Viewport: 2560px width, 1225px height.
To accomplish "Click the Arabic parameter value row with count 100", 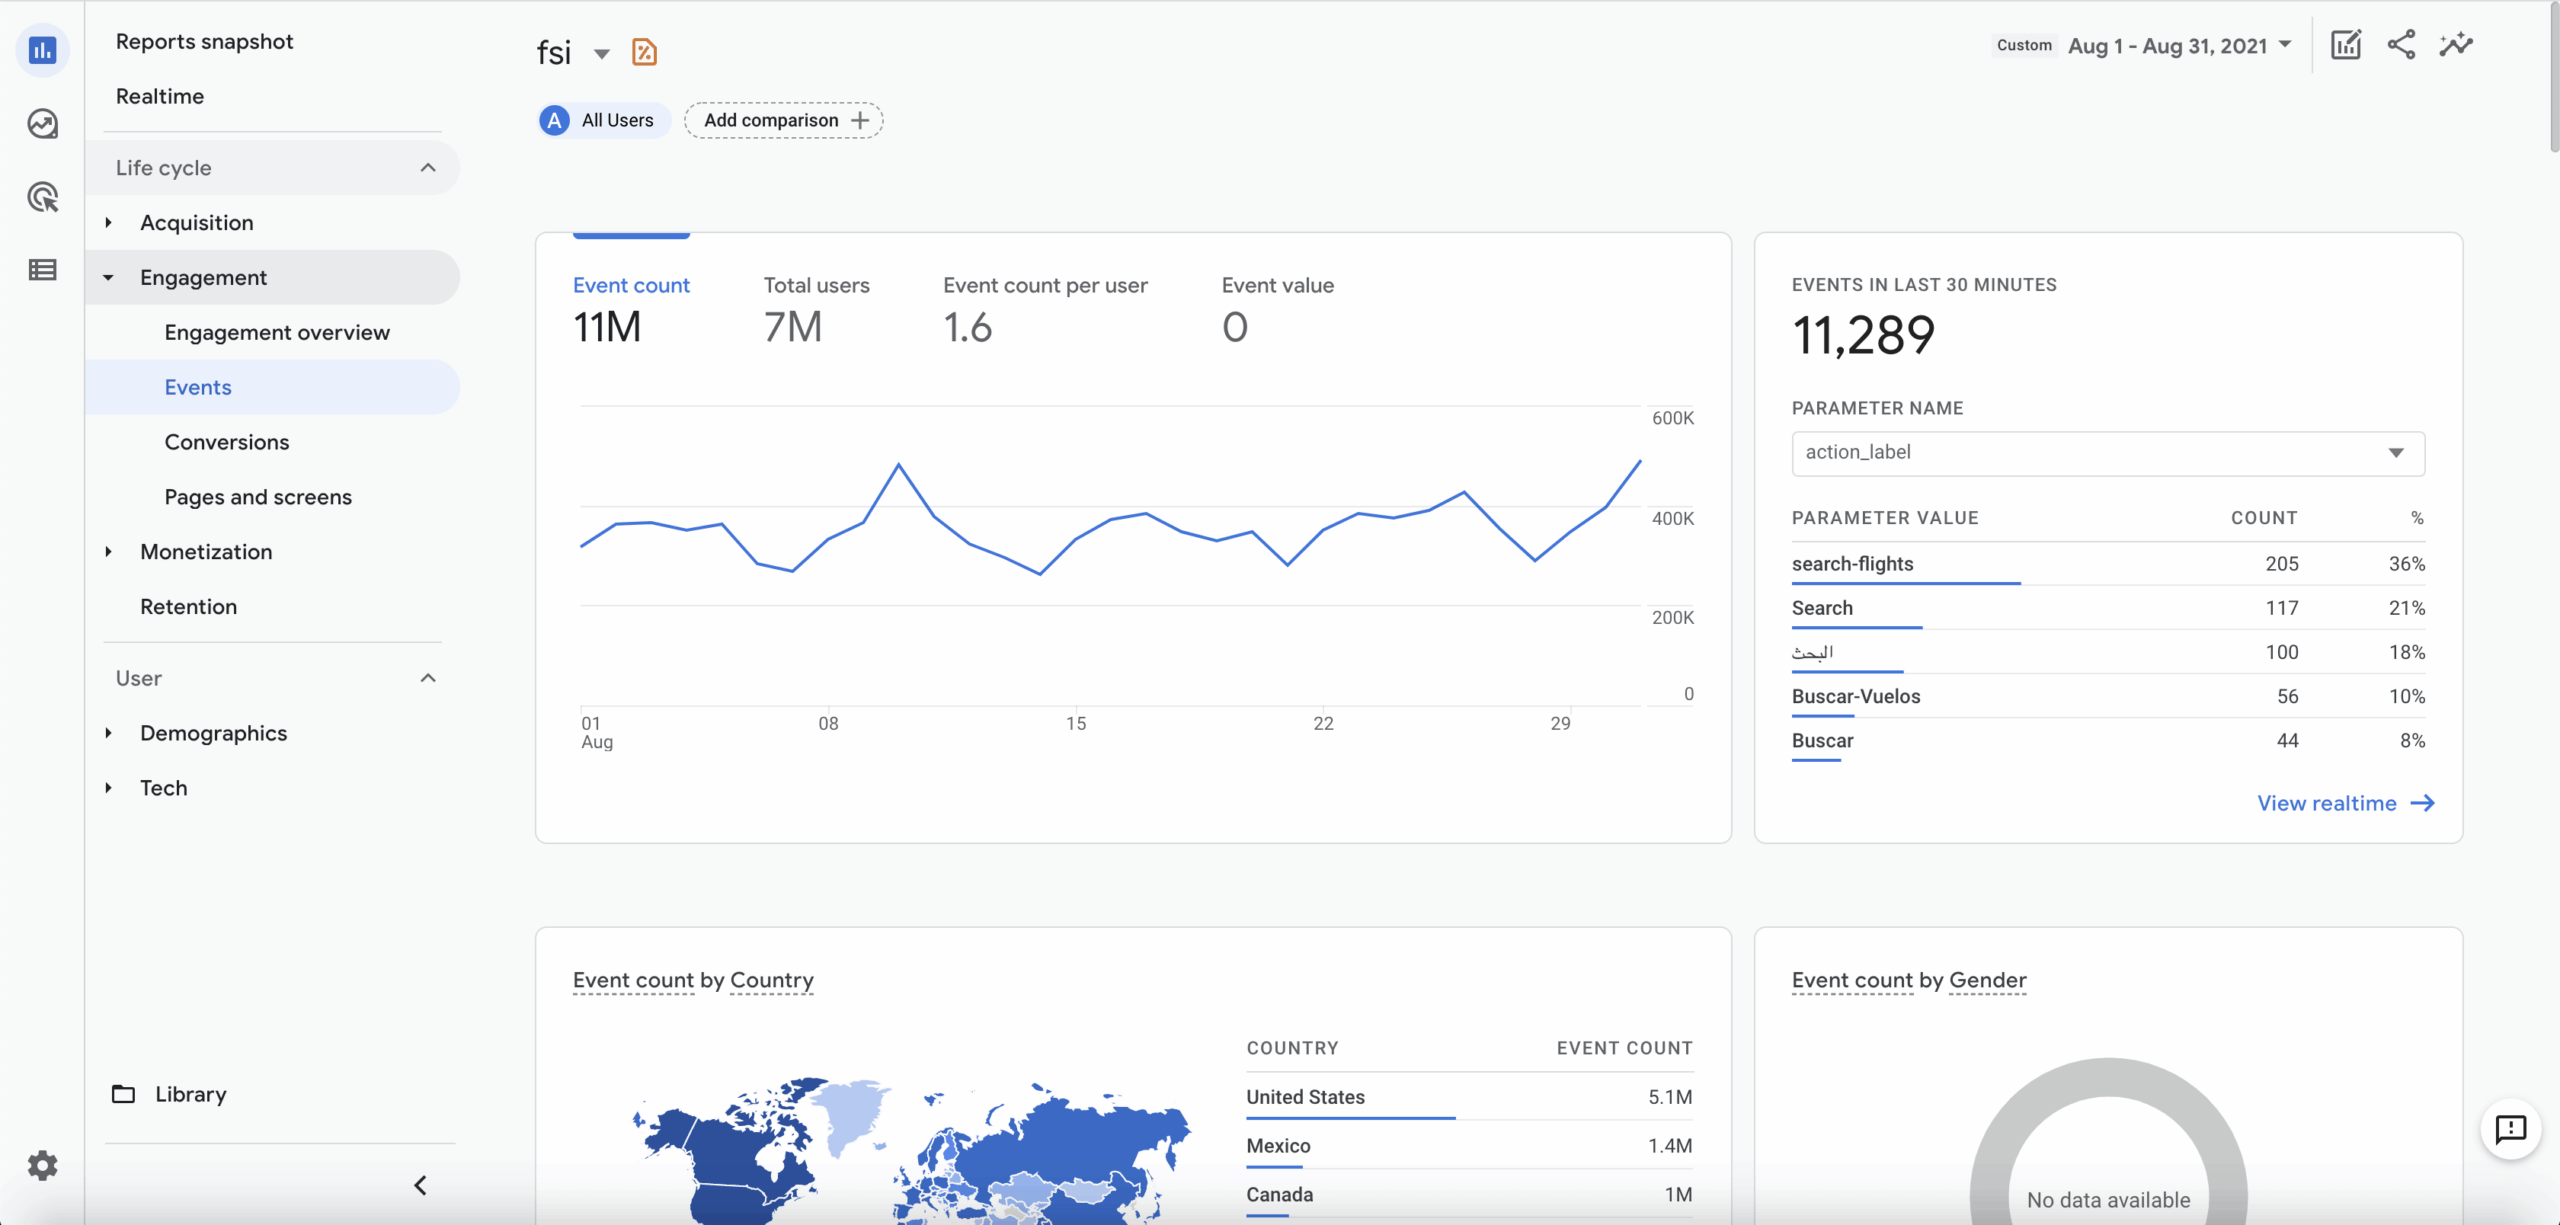I will (x=2108, y=652).
